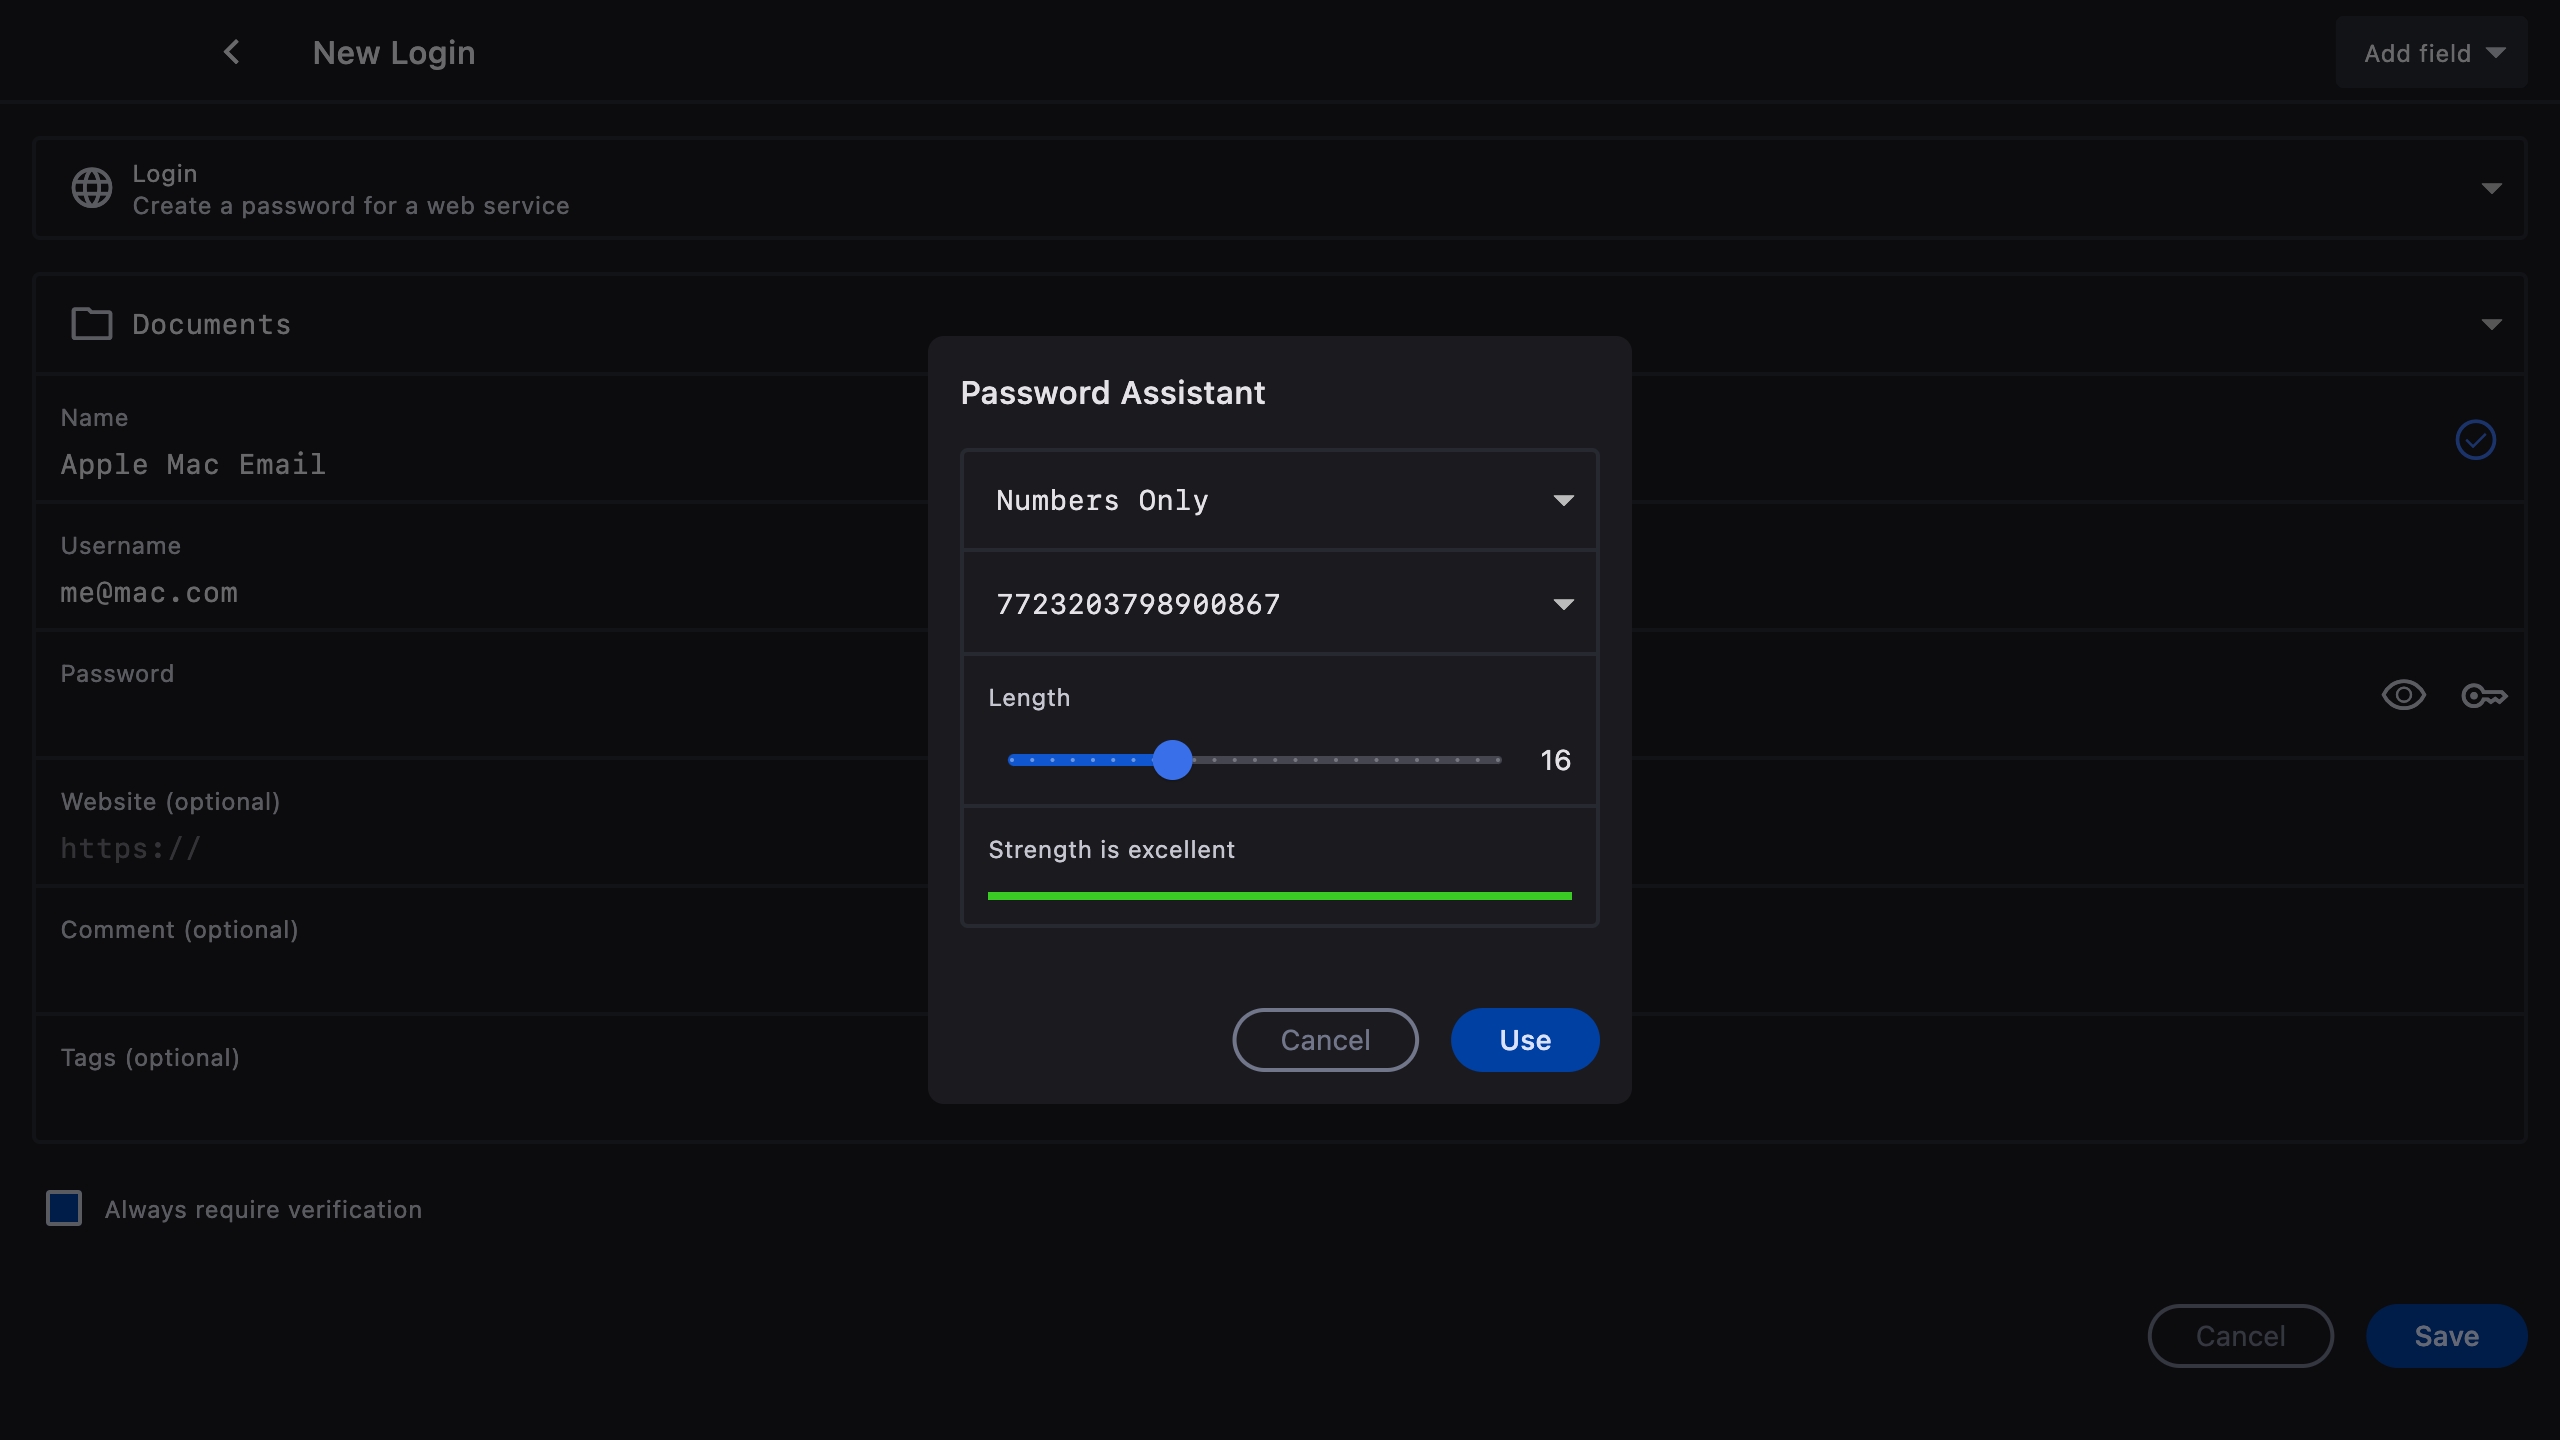
Task: Click the globe Login type icon
Action: (x=92, y=188)
